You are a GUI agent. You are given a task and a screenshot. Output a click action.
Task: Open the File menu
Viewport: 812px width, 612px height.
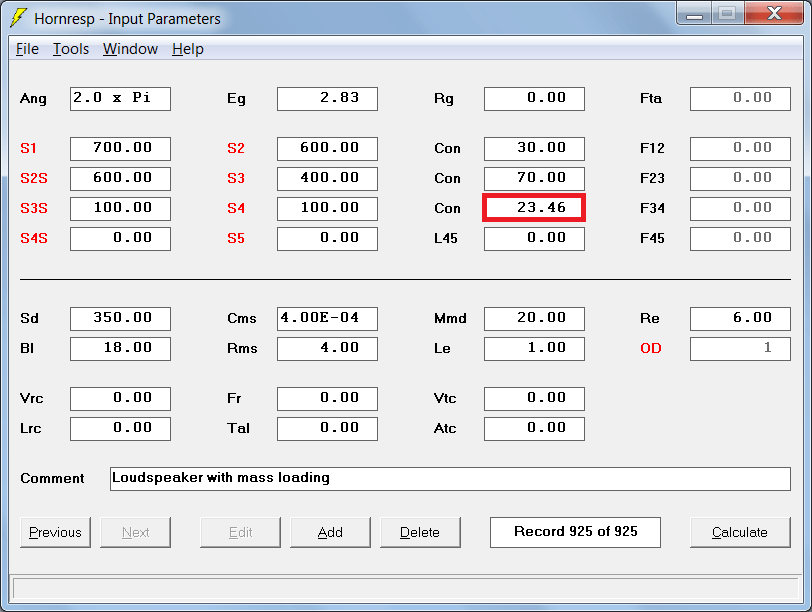(27, 49)
